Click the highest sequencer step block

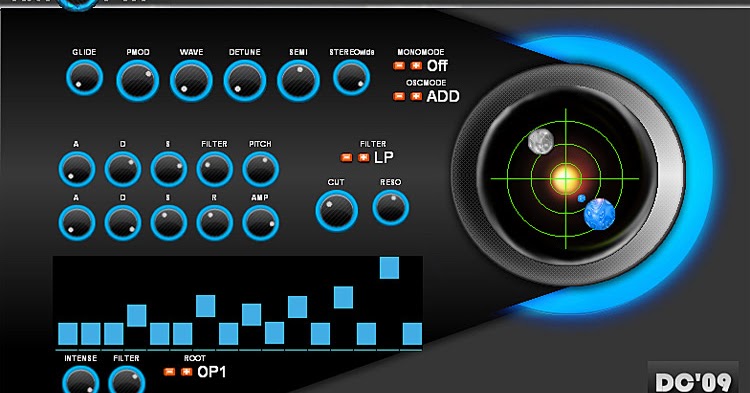point(389,268)
